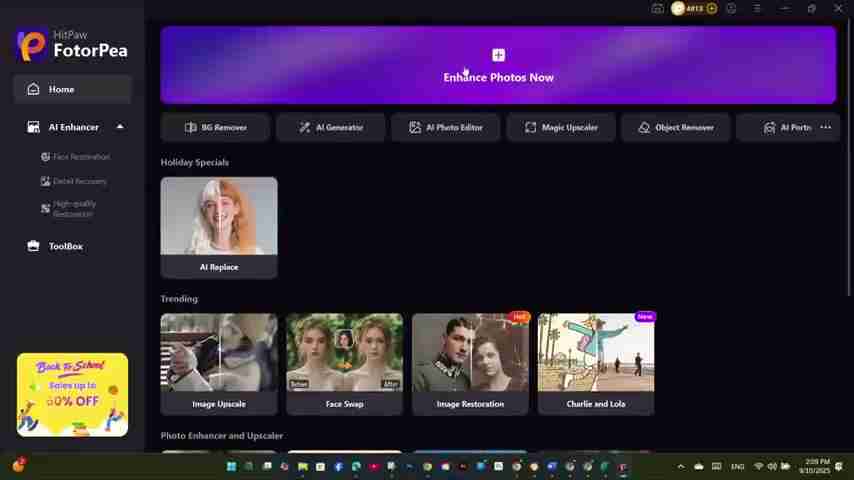Open the Magic Upscaler tool
The width and height of the screenshot is (854, 480).
(561, 127)
